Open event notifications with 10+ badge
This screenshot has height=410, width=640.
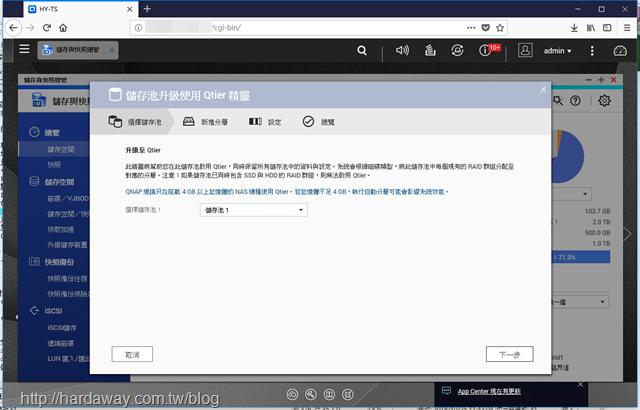coord(489,50)
